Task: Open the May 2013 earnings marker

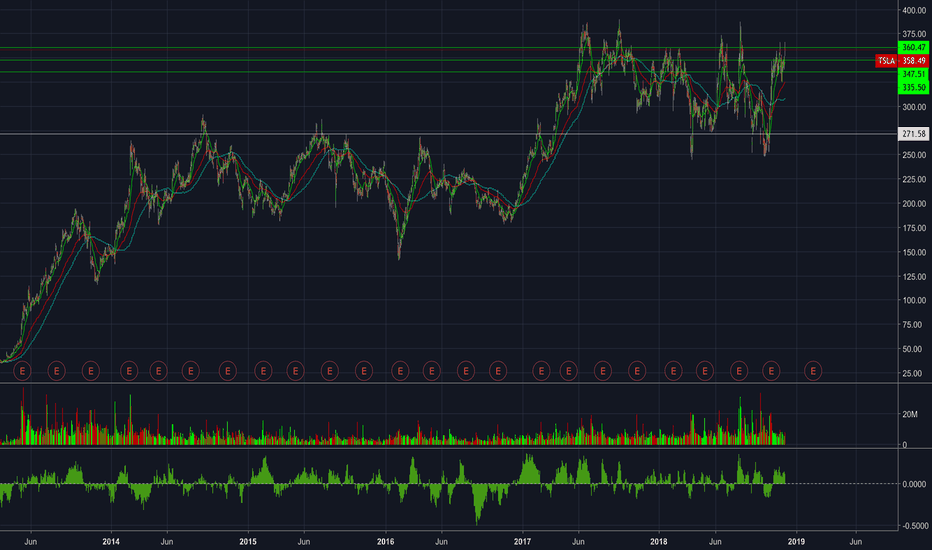Action: (22, 372)
